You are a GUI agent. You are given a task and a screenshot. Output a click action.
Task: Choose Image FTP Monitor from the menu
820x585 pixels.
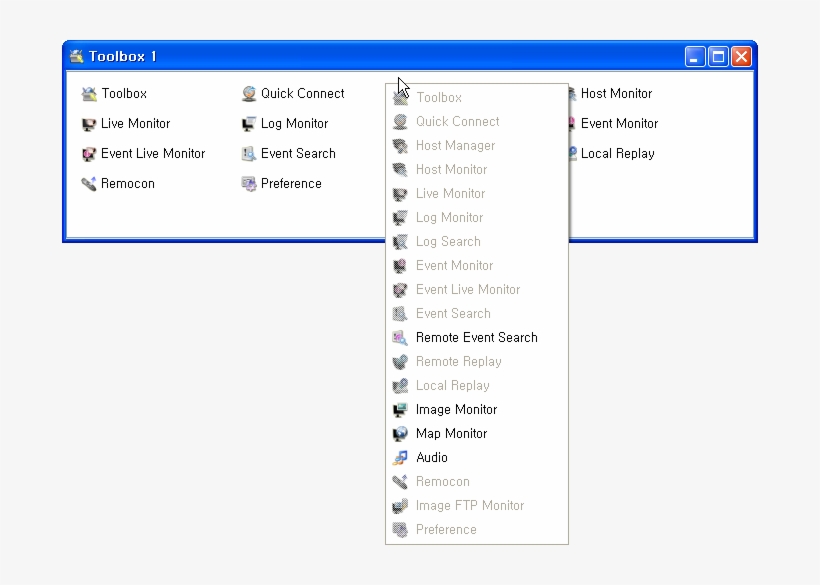(x=470, y=505)
